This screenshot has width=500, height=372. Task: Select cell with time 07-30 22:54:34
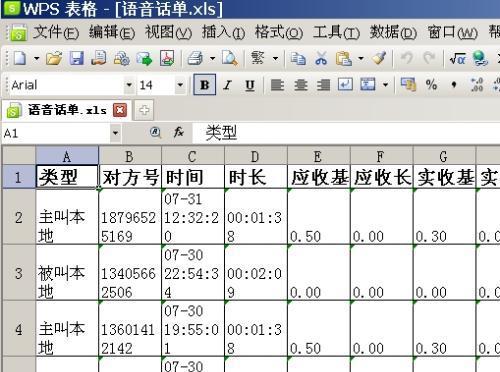[x=193, y=273]
